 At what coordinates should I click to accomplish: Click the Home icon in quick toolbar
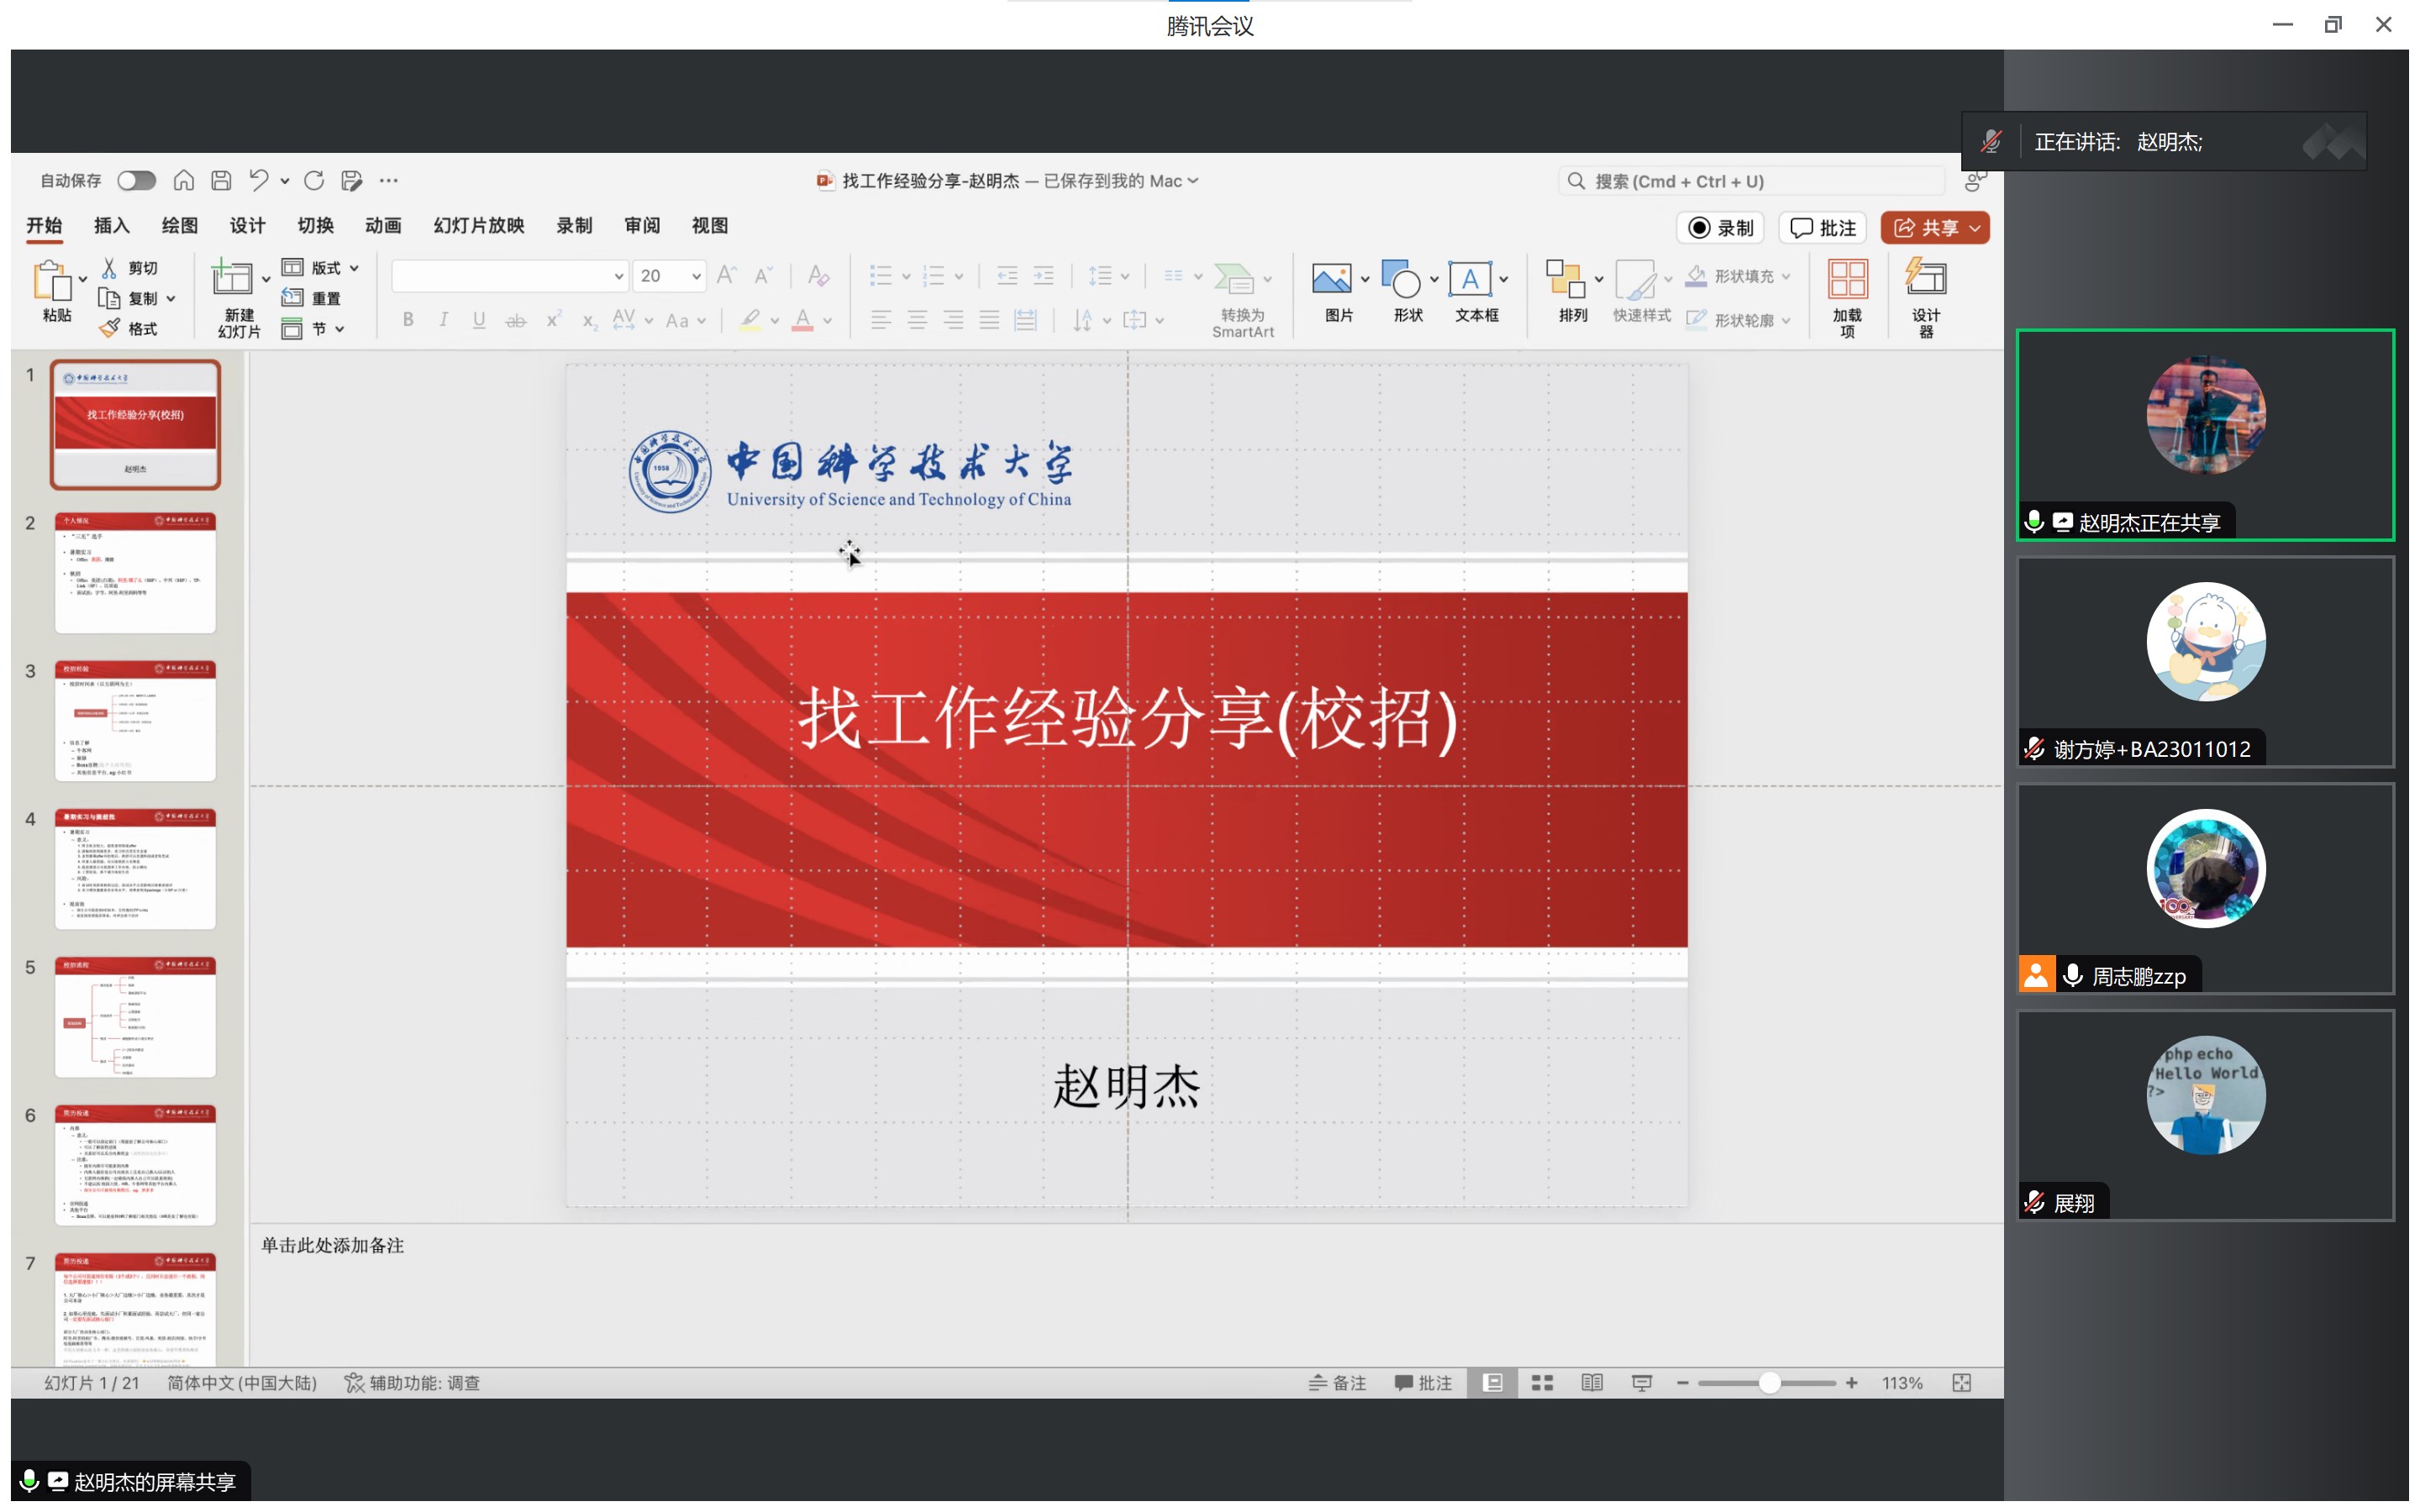point(184,180)
